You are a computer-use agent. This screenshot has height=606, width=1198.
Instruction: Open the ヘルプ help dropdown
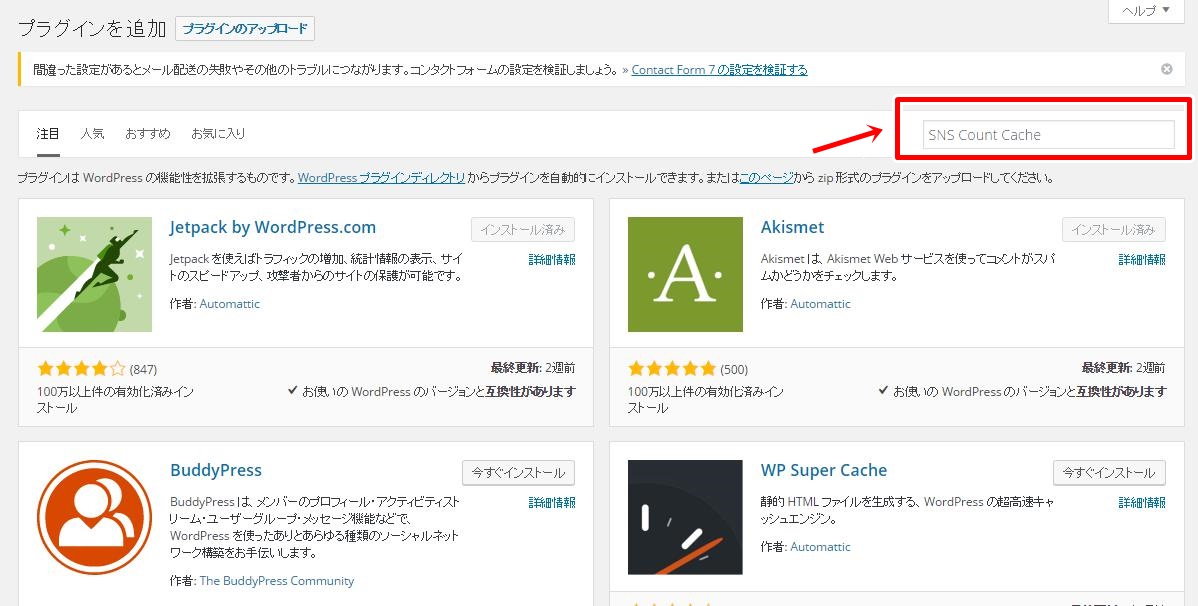(x=1146, y=11)
